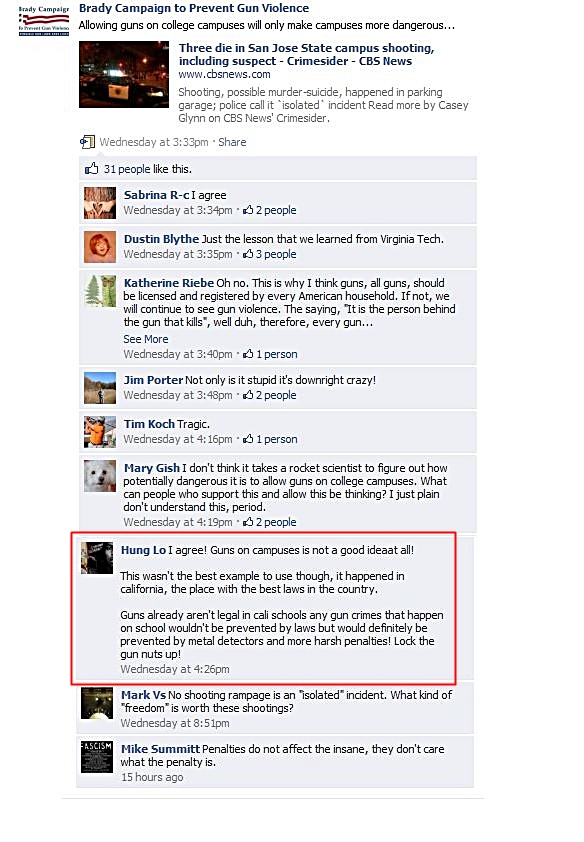The image size is (584, 842).
Task: View the 2 people who liked Mary Gish's comment
Action: pyautogui.click(x=270, y=522)
